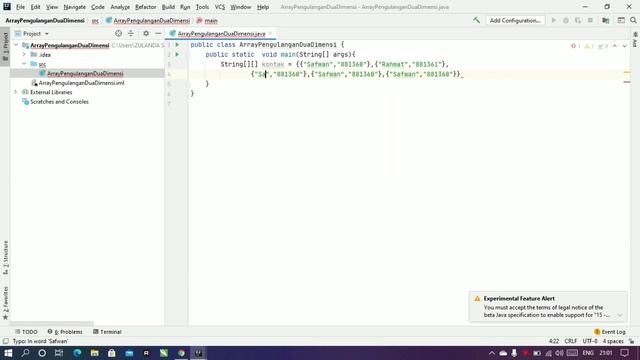The width and height of the screenshot is (640, 360).
Task: Click the main method breadcrumb
Action: 207,20
